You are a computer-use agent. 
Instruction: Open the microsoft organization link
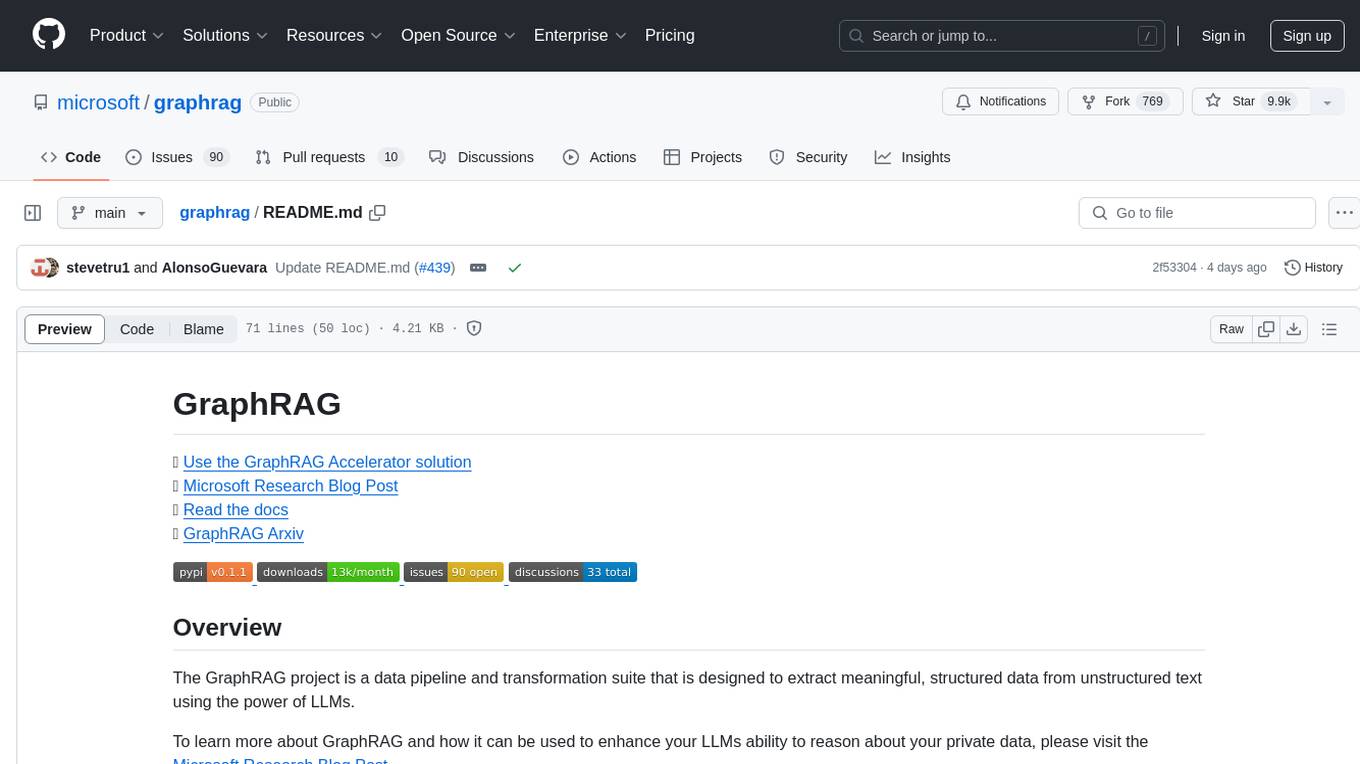point(98,102)
